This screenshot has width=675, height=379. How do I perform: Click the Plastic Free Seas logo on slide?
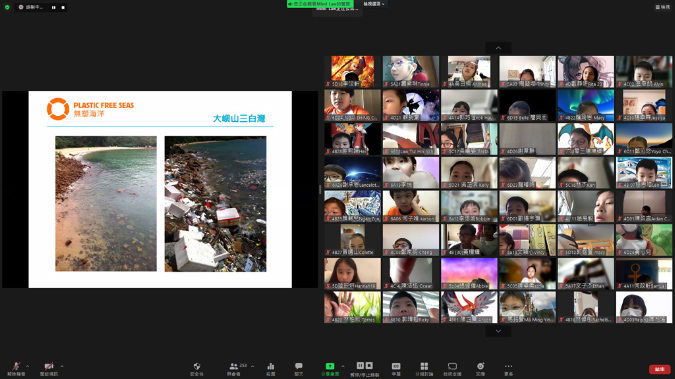(x=90, y=109)
